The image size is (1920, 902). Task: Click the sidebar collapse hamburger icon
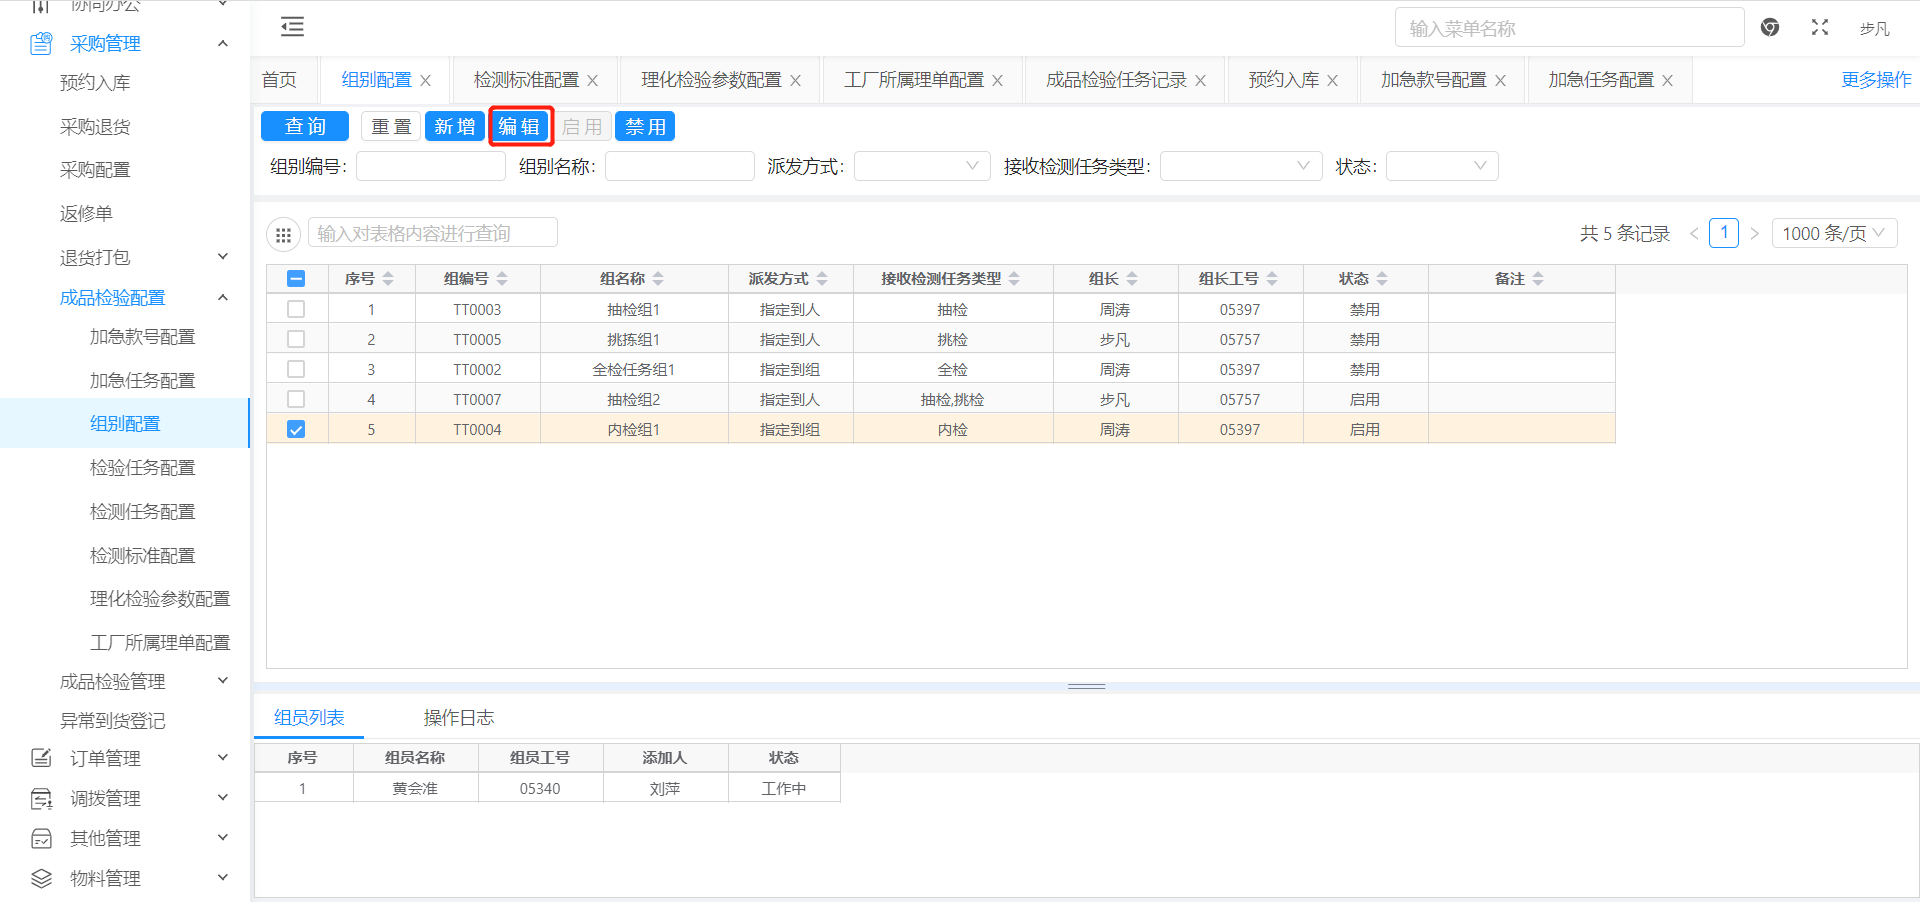tap(292, 27)
